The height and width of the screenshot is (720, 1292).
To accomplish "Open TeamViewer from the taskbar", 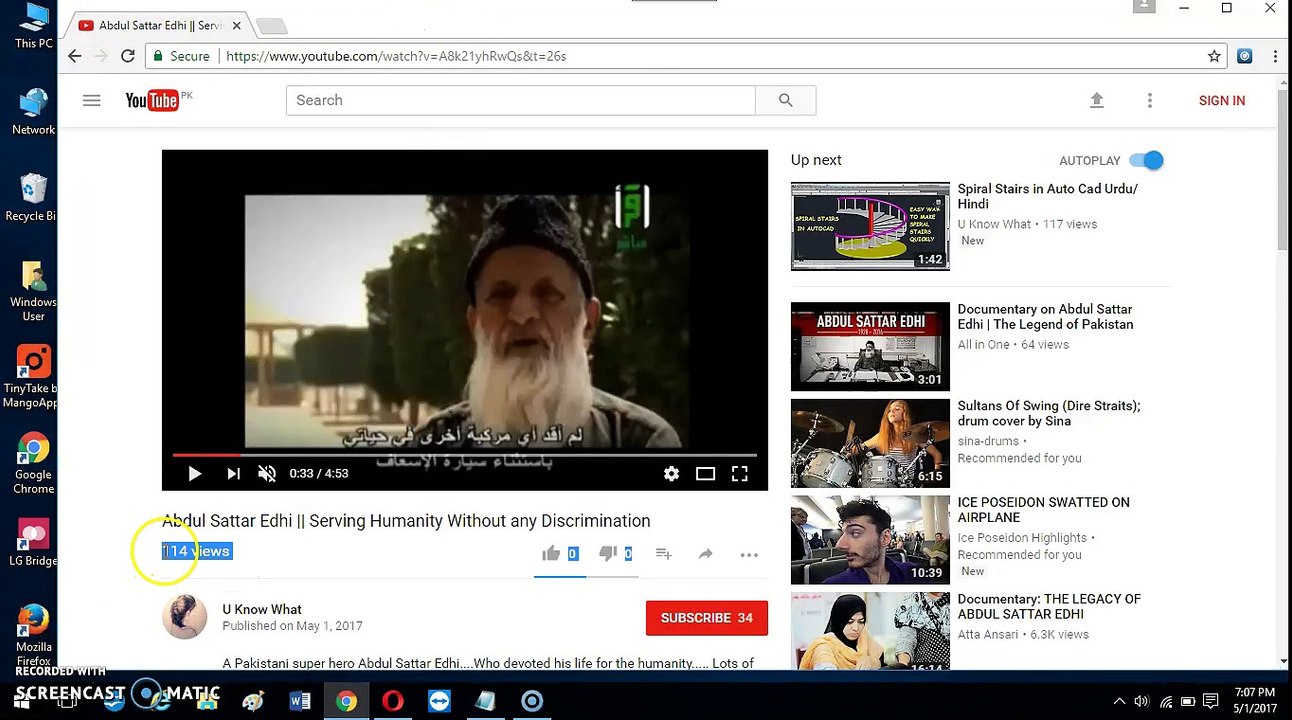I will [x=439, y=701].
